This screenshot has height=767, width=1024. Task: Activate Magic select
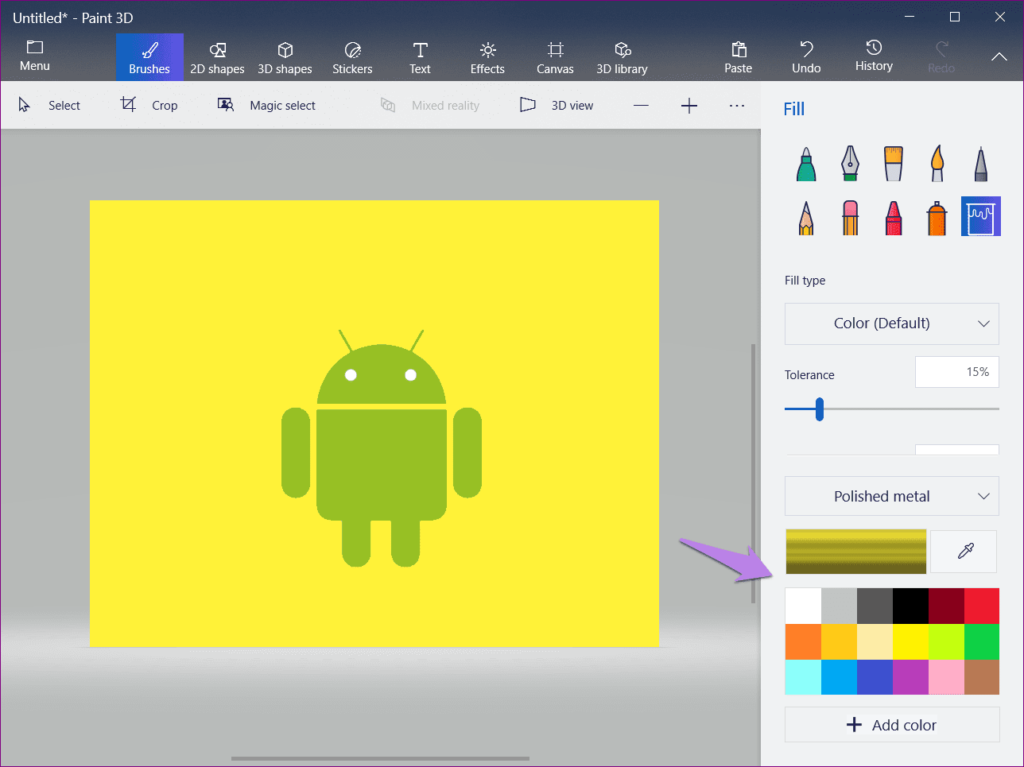(x=266, y=105)
